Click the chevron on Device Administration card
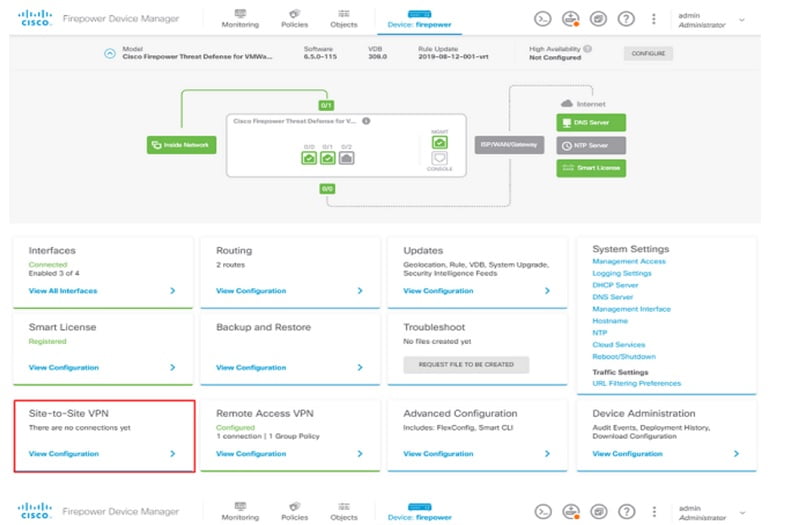Screen dimensions: 800x525 (x=736, y=454)
